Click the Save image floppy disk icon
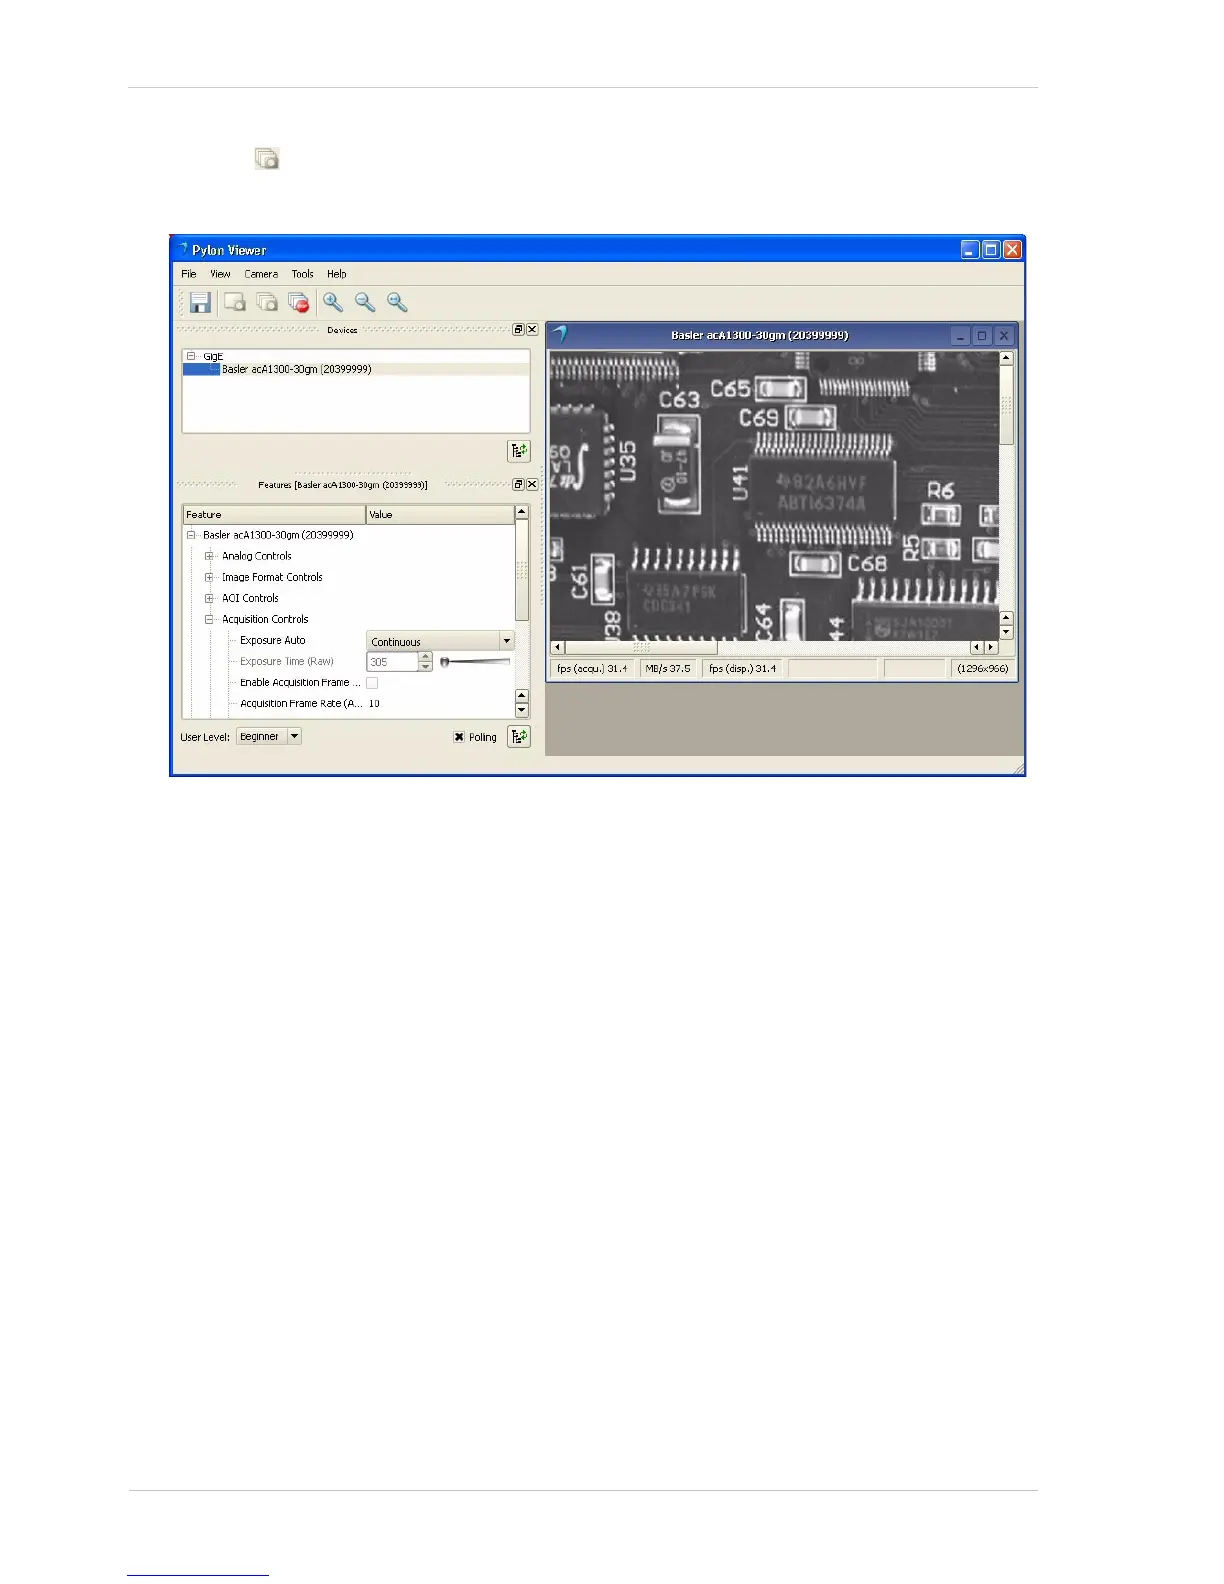This screenshot has width=1224, height=1584. (200, 302)
